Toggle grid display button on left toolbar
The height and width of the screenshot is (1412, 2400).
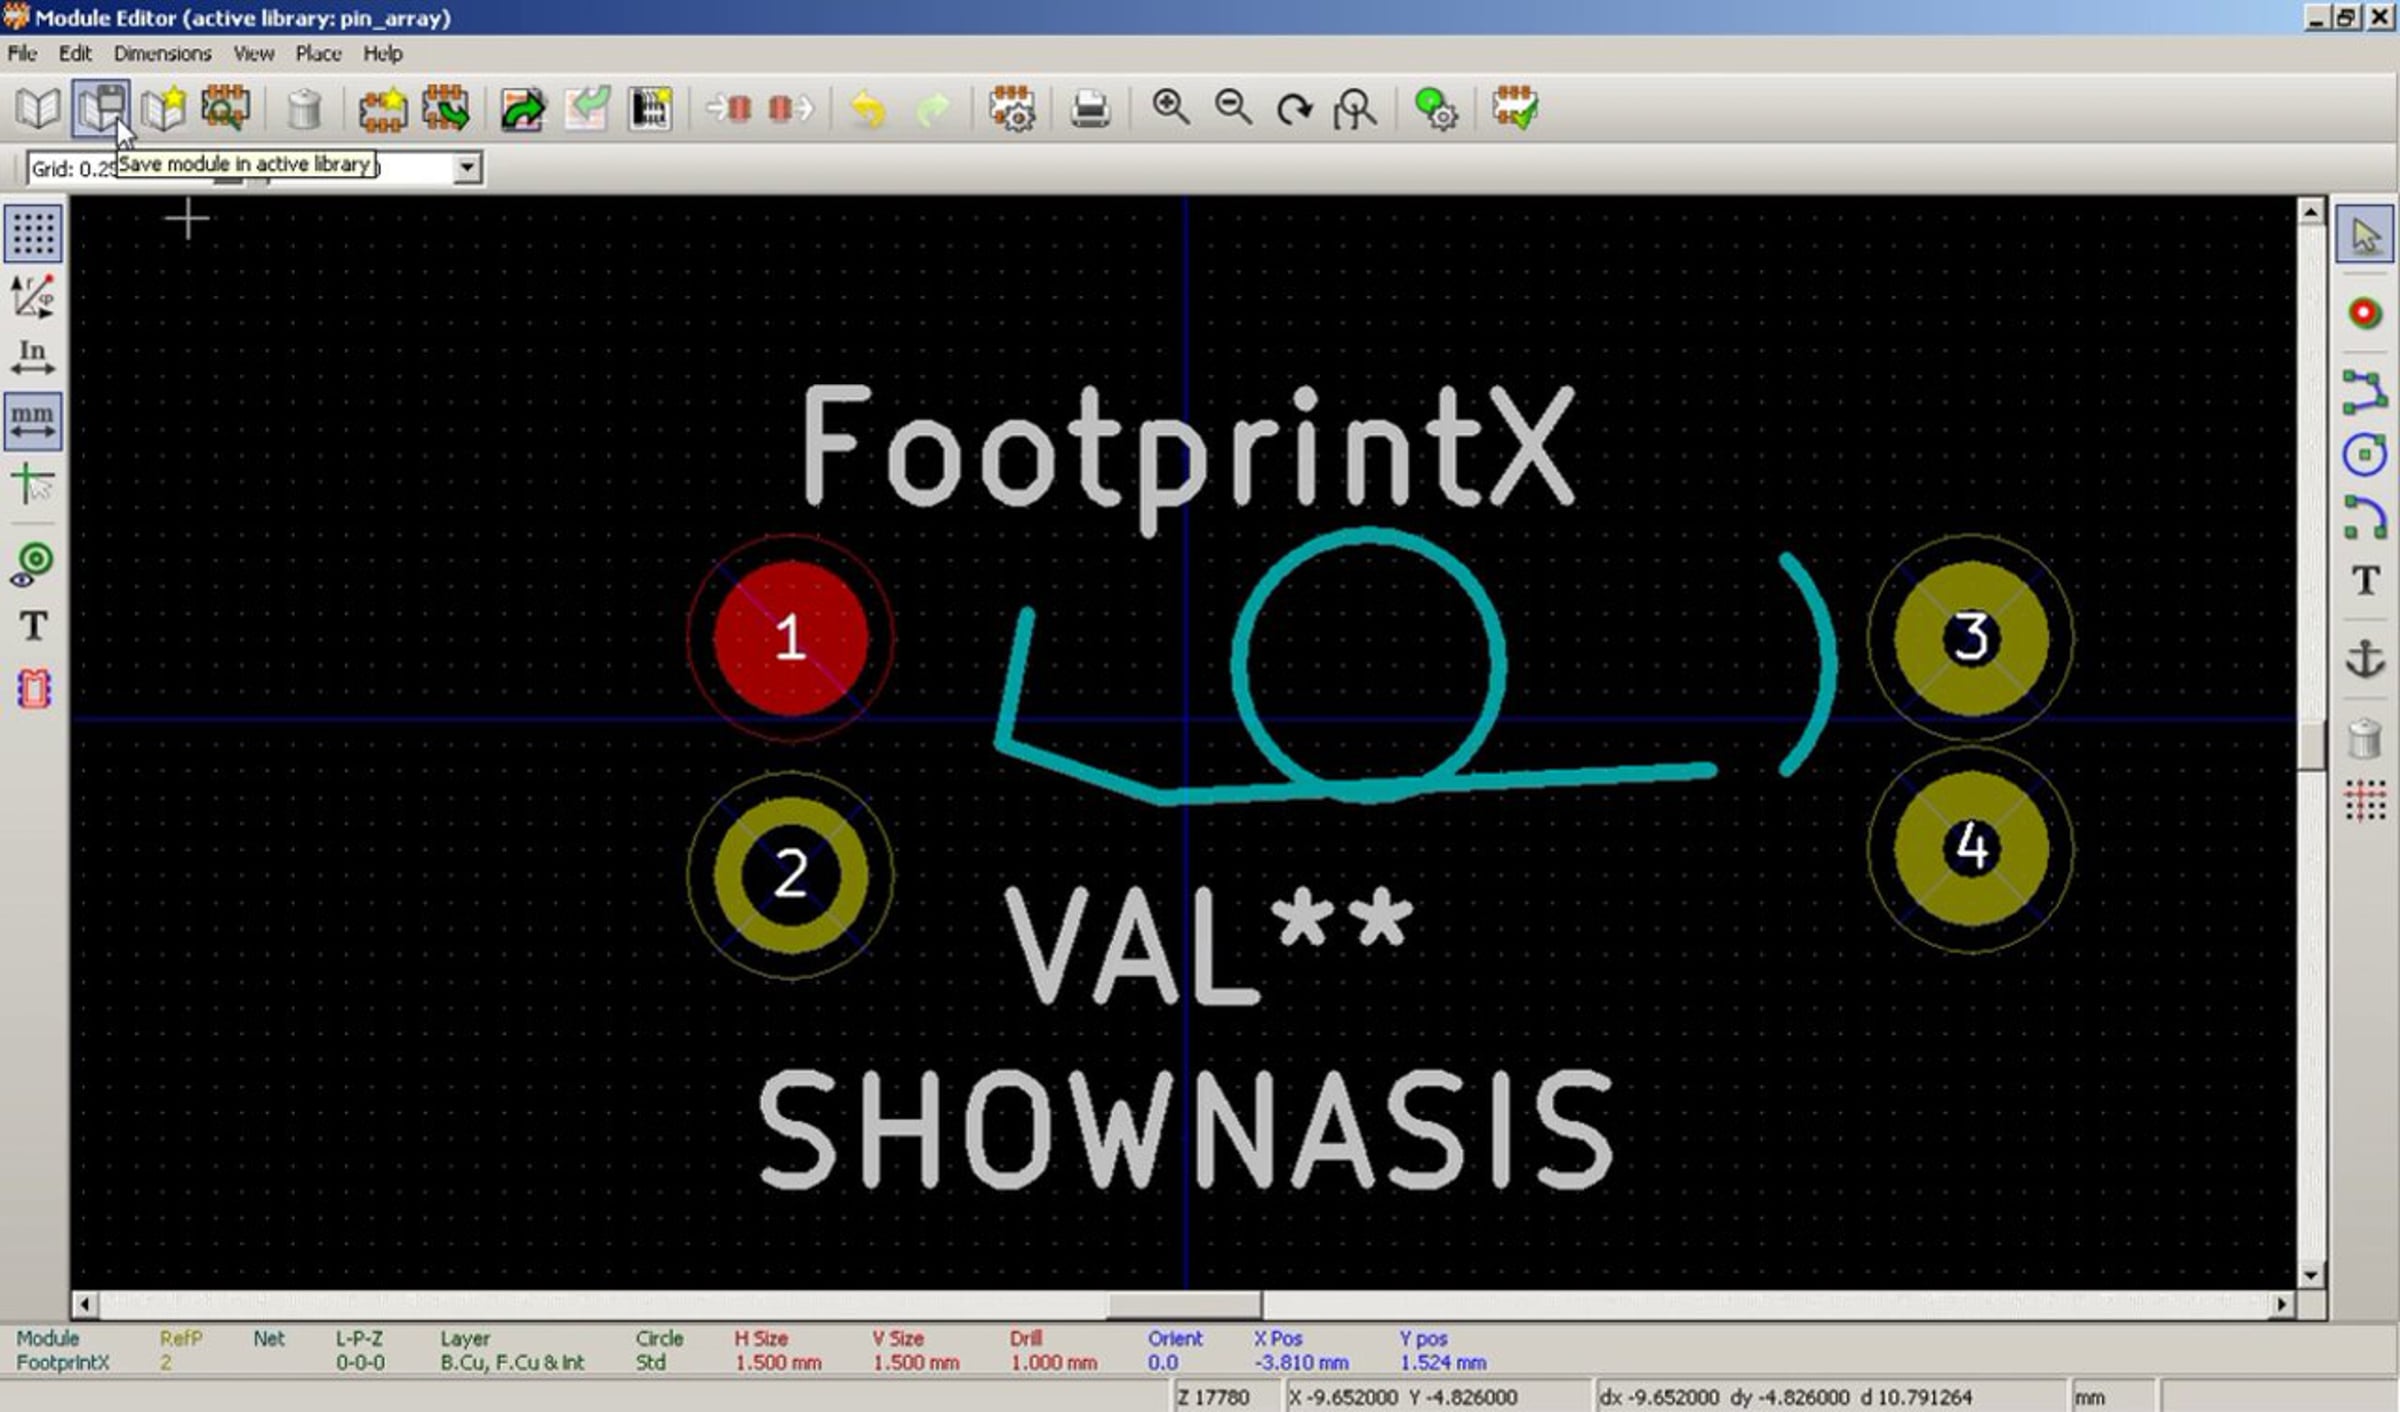coord(33,234)
